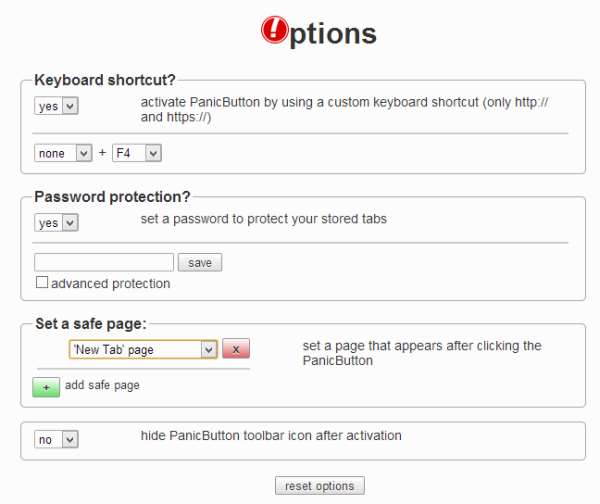Remove the safe page with red x button

(x=235, y=349)
